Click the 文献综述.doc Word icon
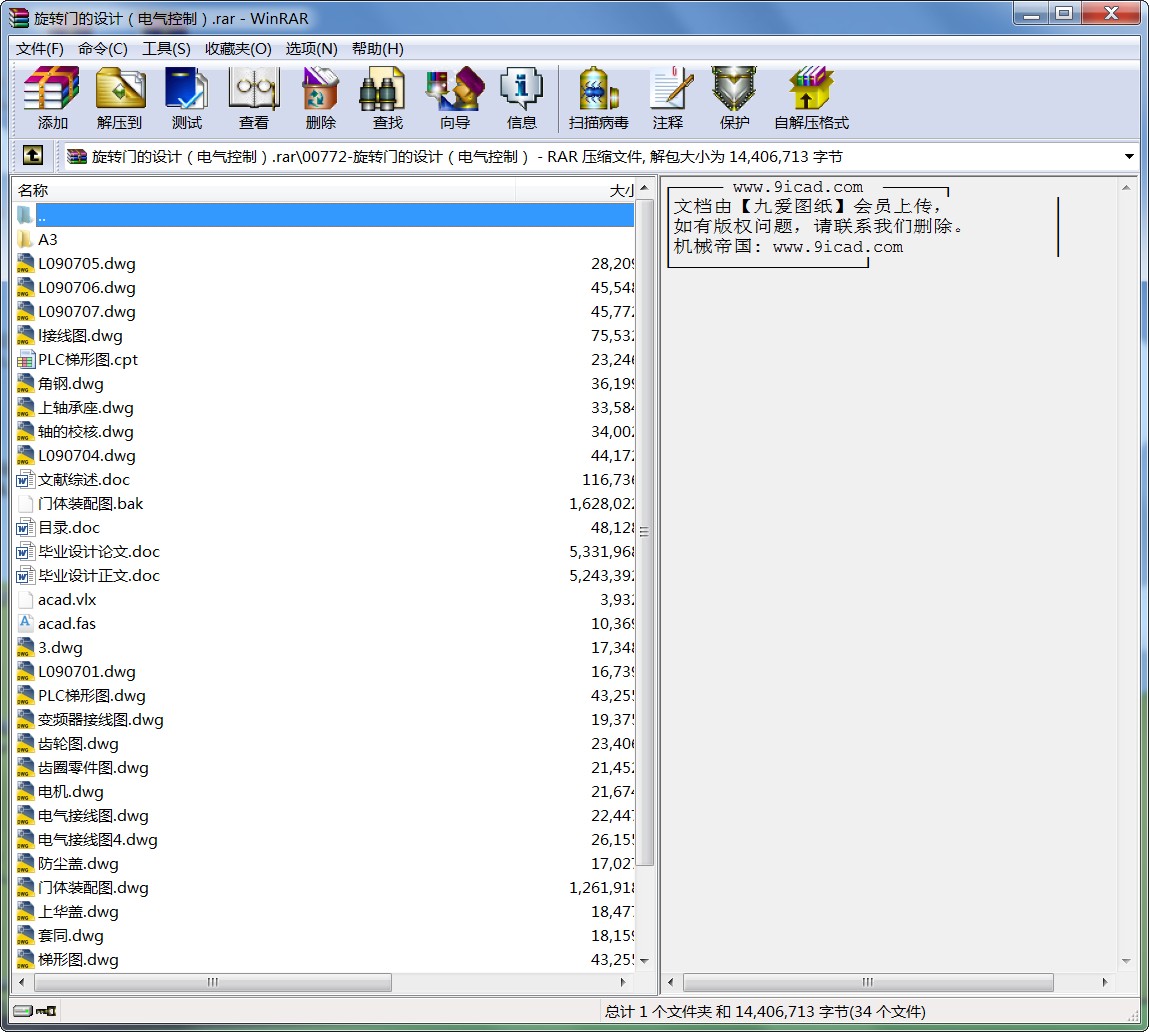This screenshot has height=1032, width=1149. [x=25, y=480]
